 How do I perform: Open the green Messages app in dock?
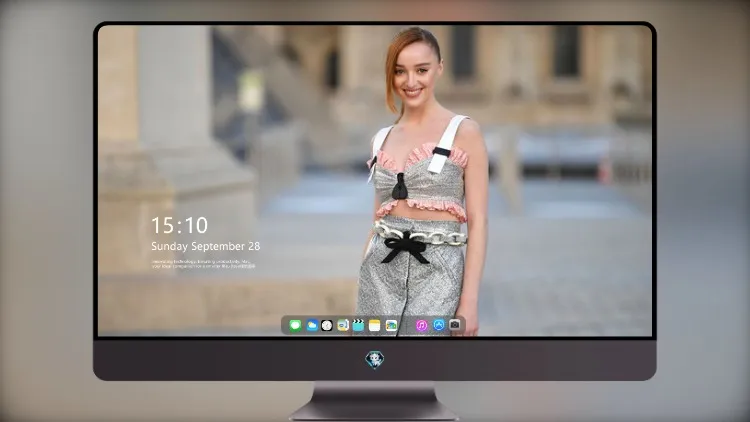(295, 325)
